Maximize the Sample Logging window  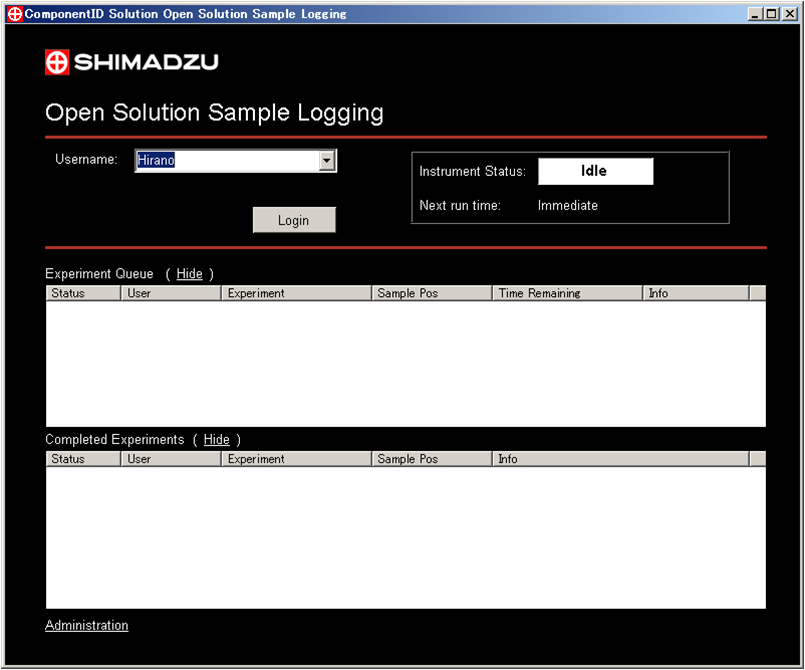772,14
